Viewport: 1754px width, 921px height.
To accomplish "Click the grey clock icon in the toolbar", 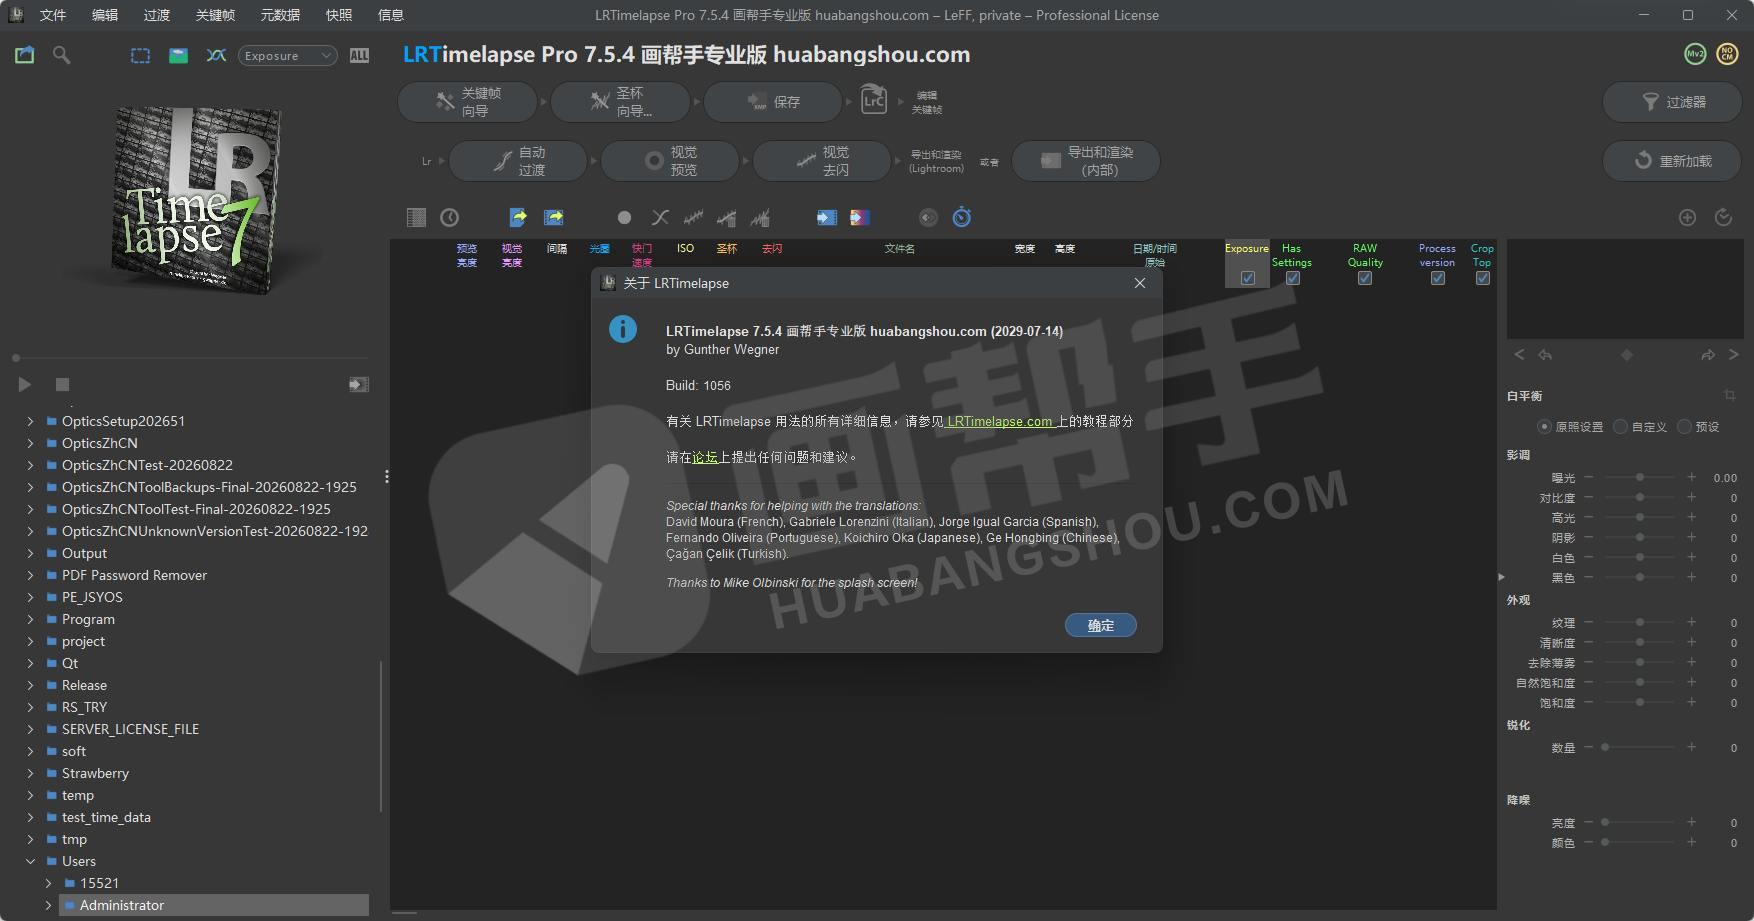I will [450, 217].
